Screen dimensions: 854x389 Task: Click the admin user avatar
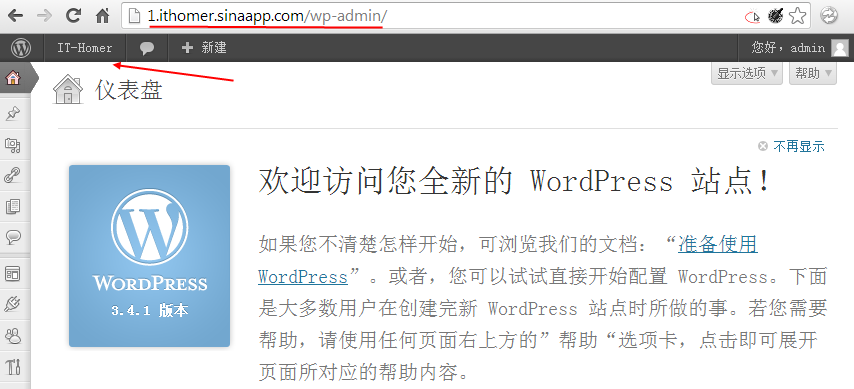click(839, 48)
